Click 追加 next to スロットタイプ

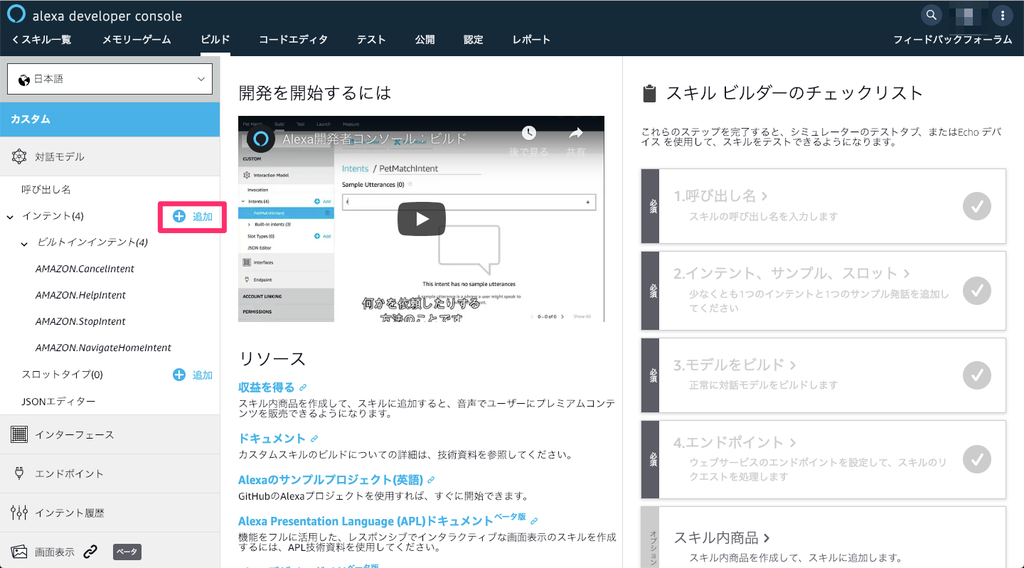click(202, 375)
